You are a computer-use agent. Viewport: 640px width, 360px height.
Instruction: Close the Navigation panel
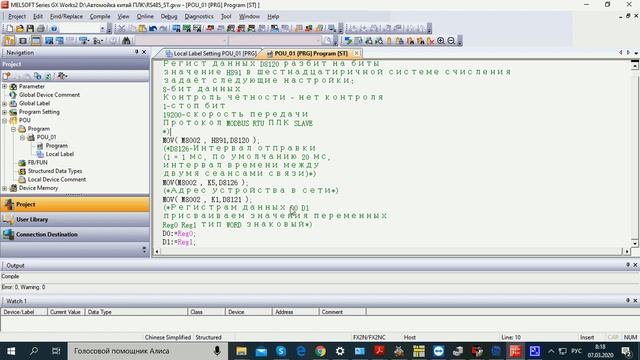(x=144, y=52)
